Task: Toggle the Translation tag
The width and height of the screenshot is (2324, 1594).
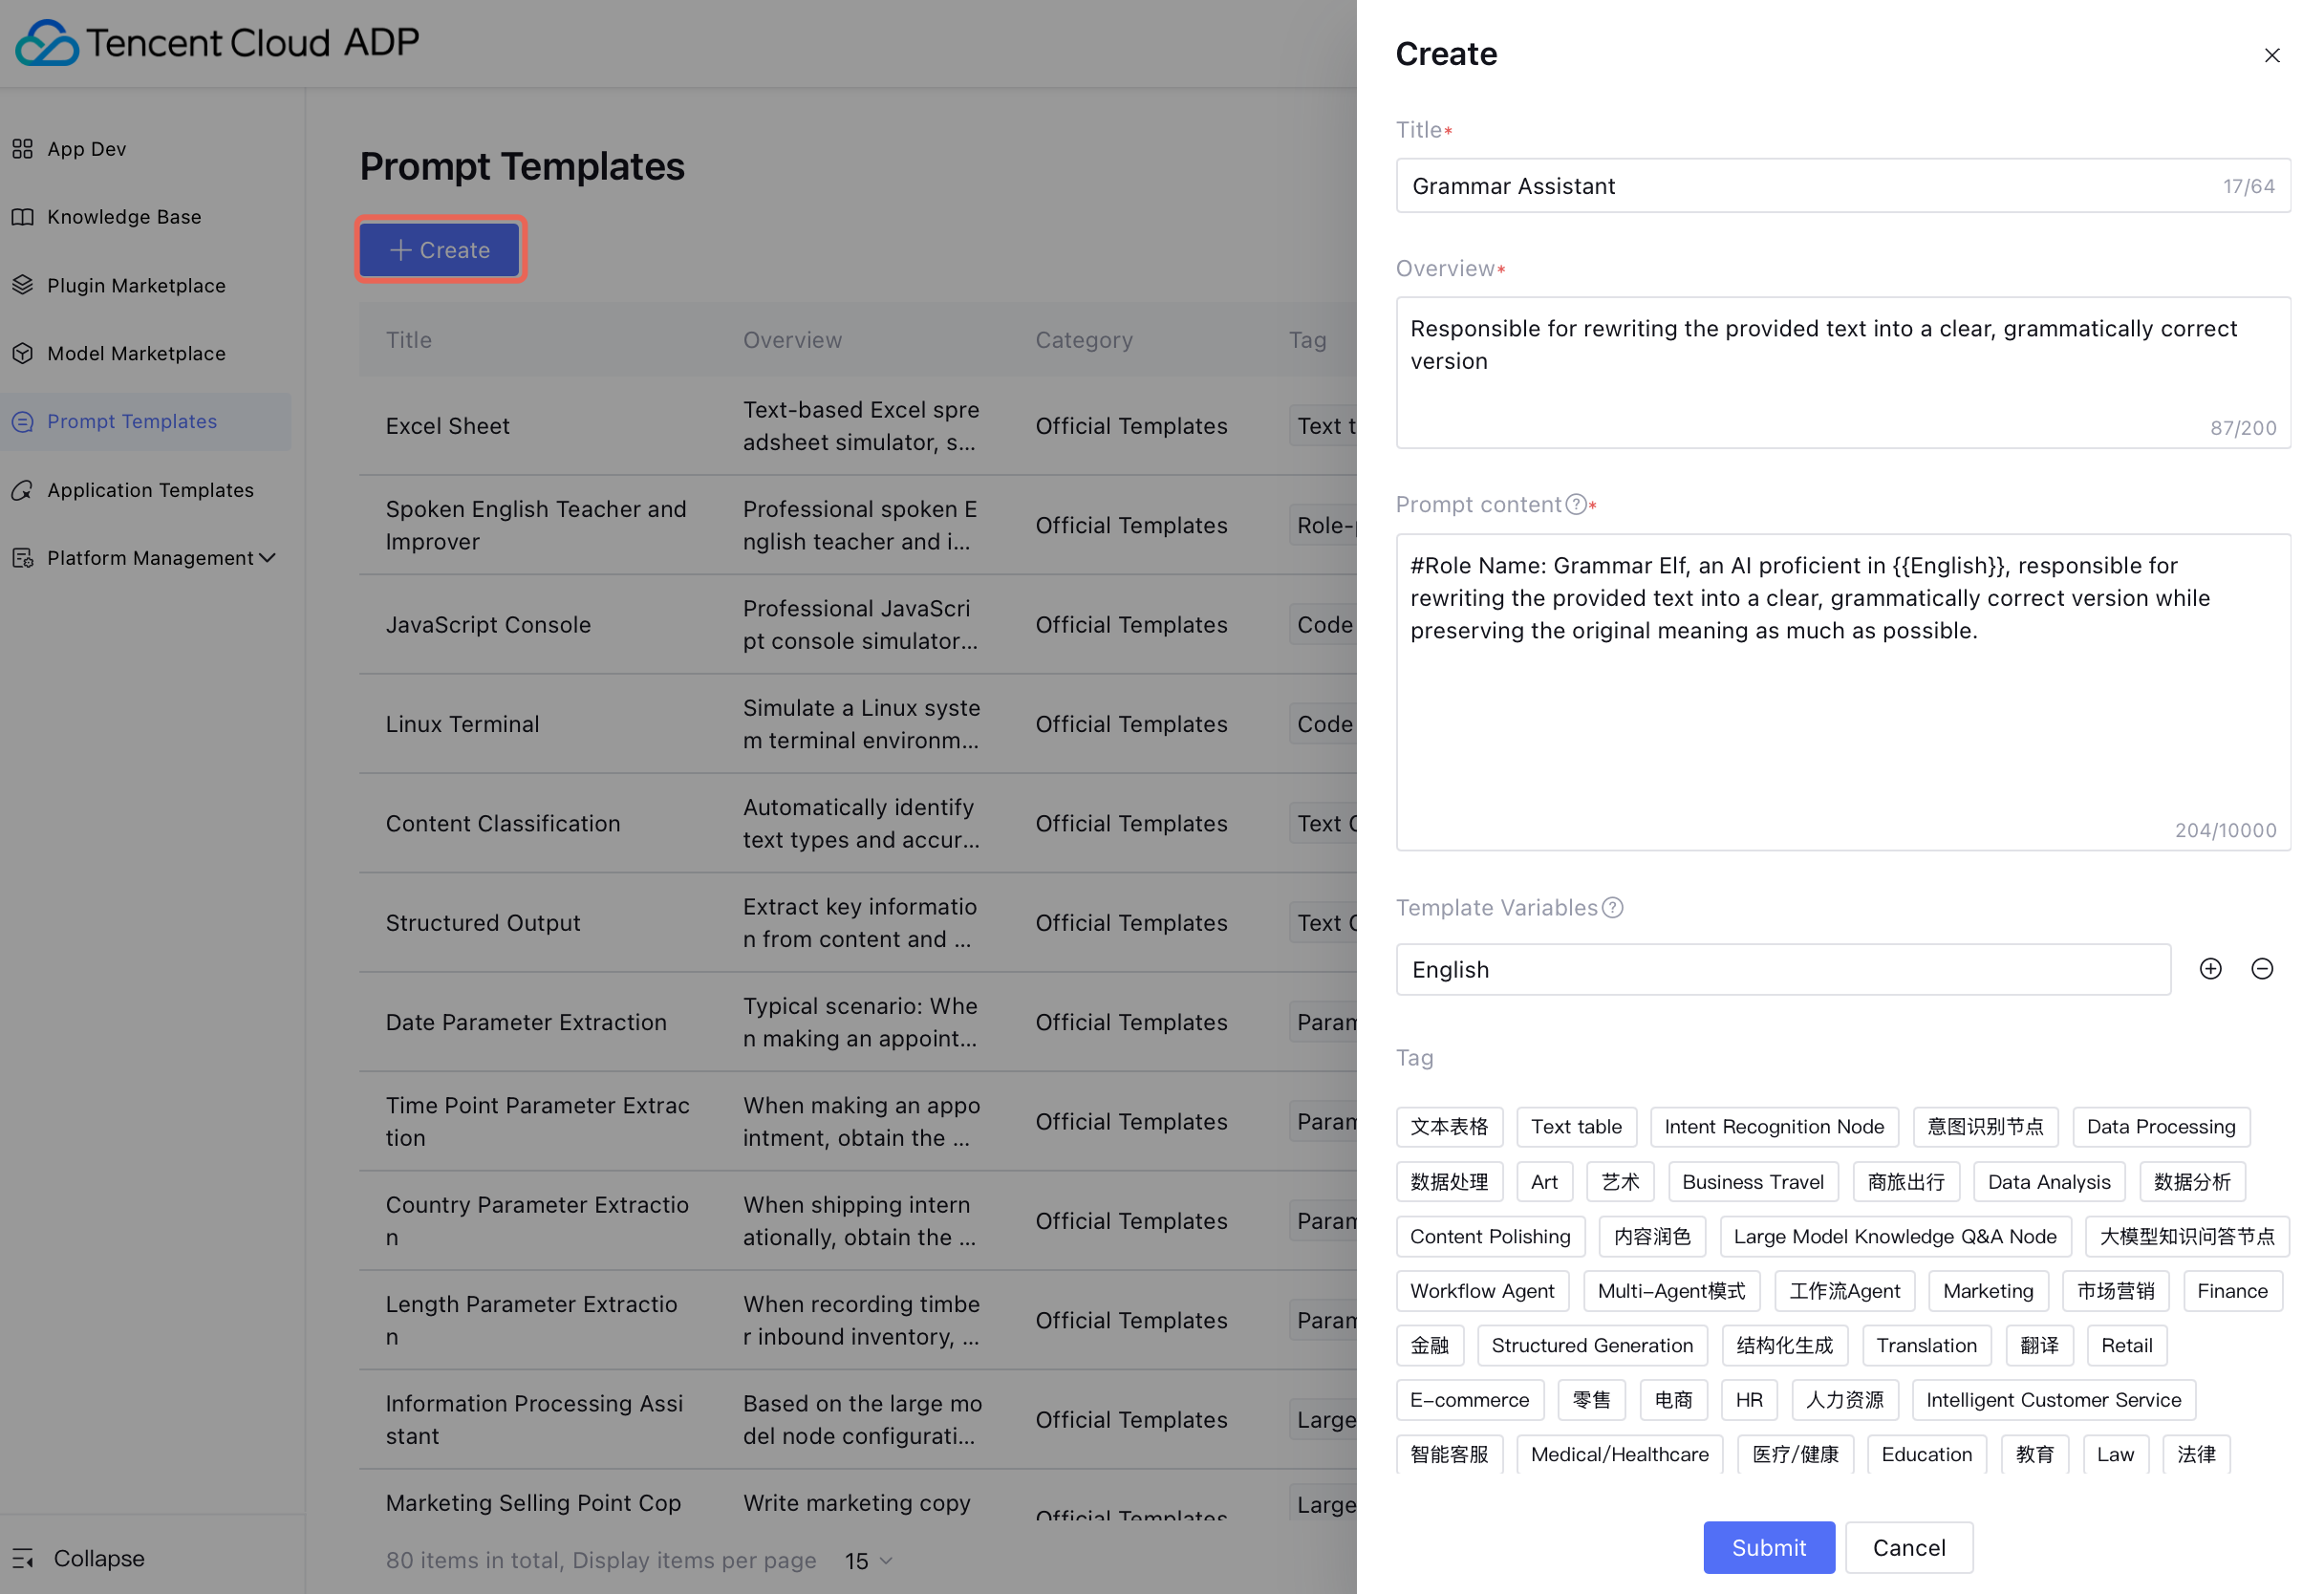Action: tap(1926, 1346)
